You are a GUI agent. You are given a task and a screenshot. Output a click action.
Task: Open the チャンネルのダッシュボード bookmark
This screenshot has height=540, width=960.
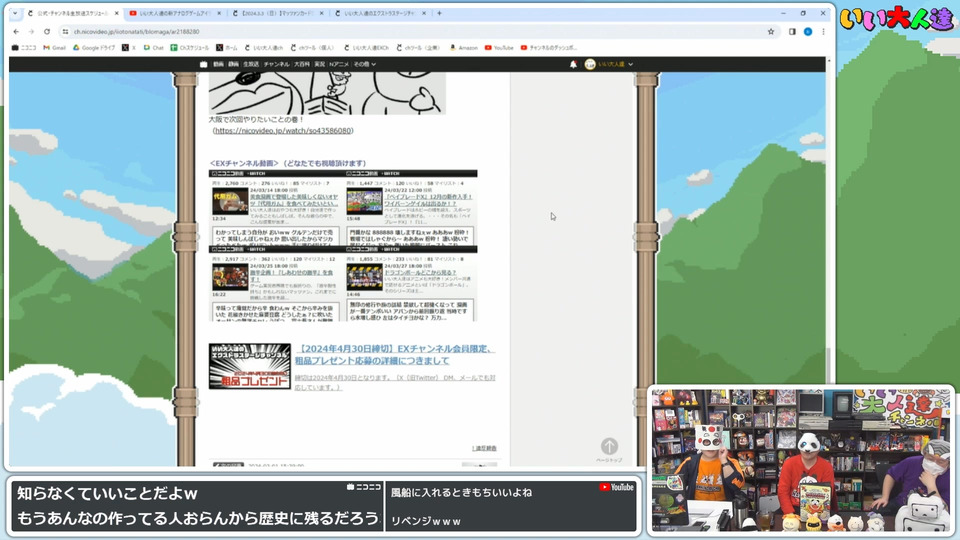(x=549, y=47)
